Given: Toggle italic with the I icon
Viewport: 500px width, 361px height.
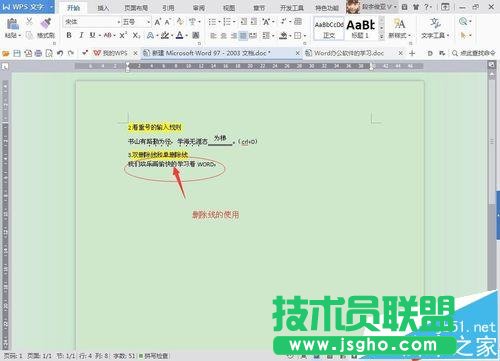Looking at the screenshot, I should pos(81,35).
